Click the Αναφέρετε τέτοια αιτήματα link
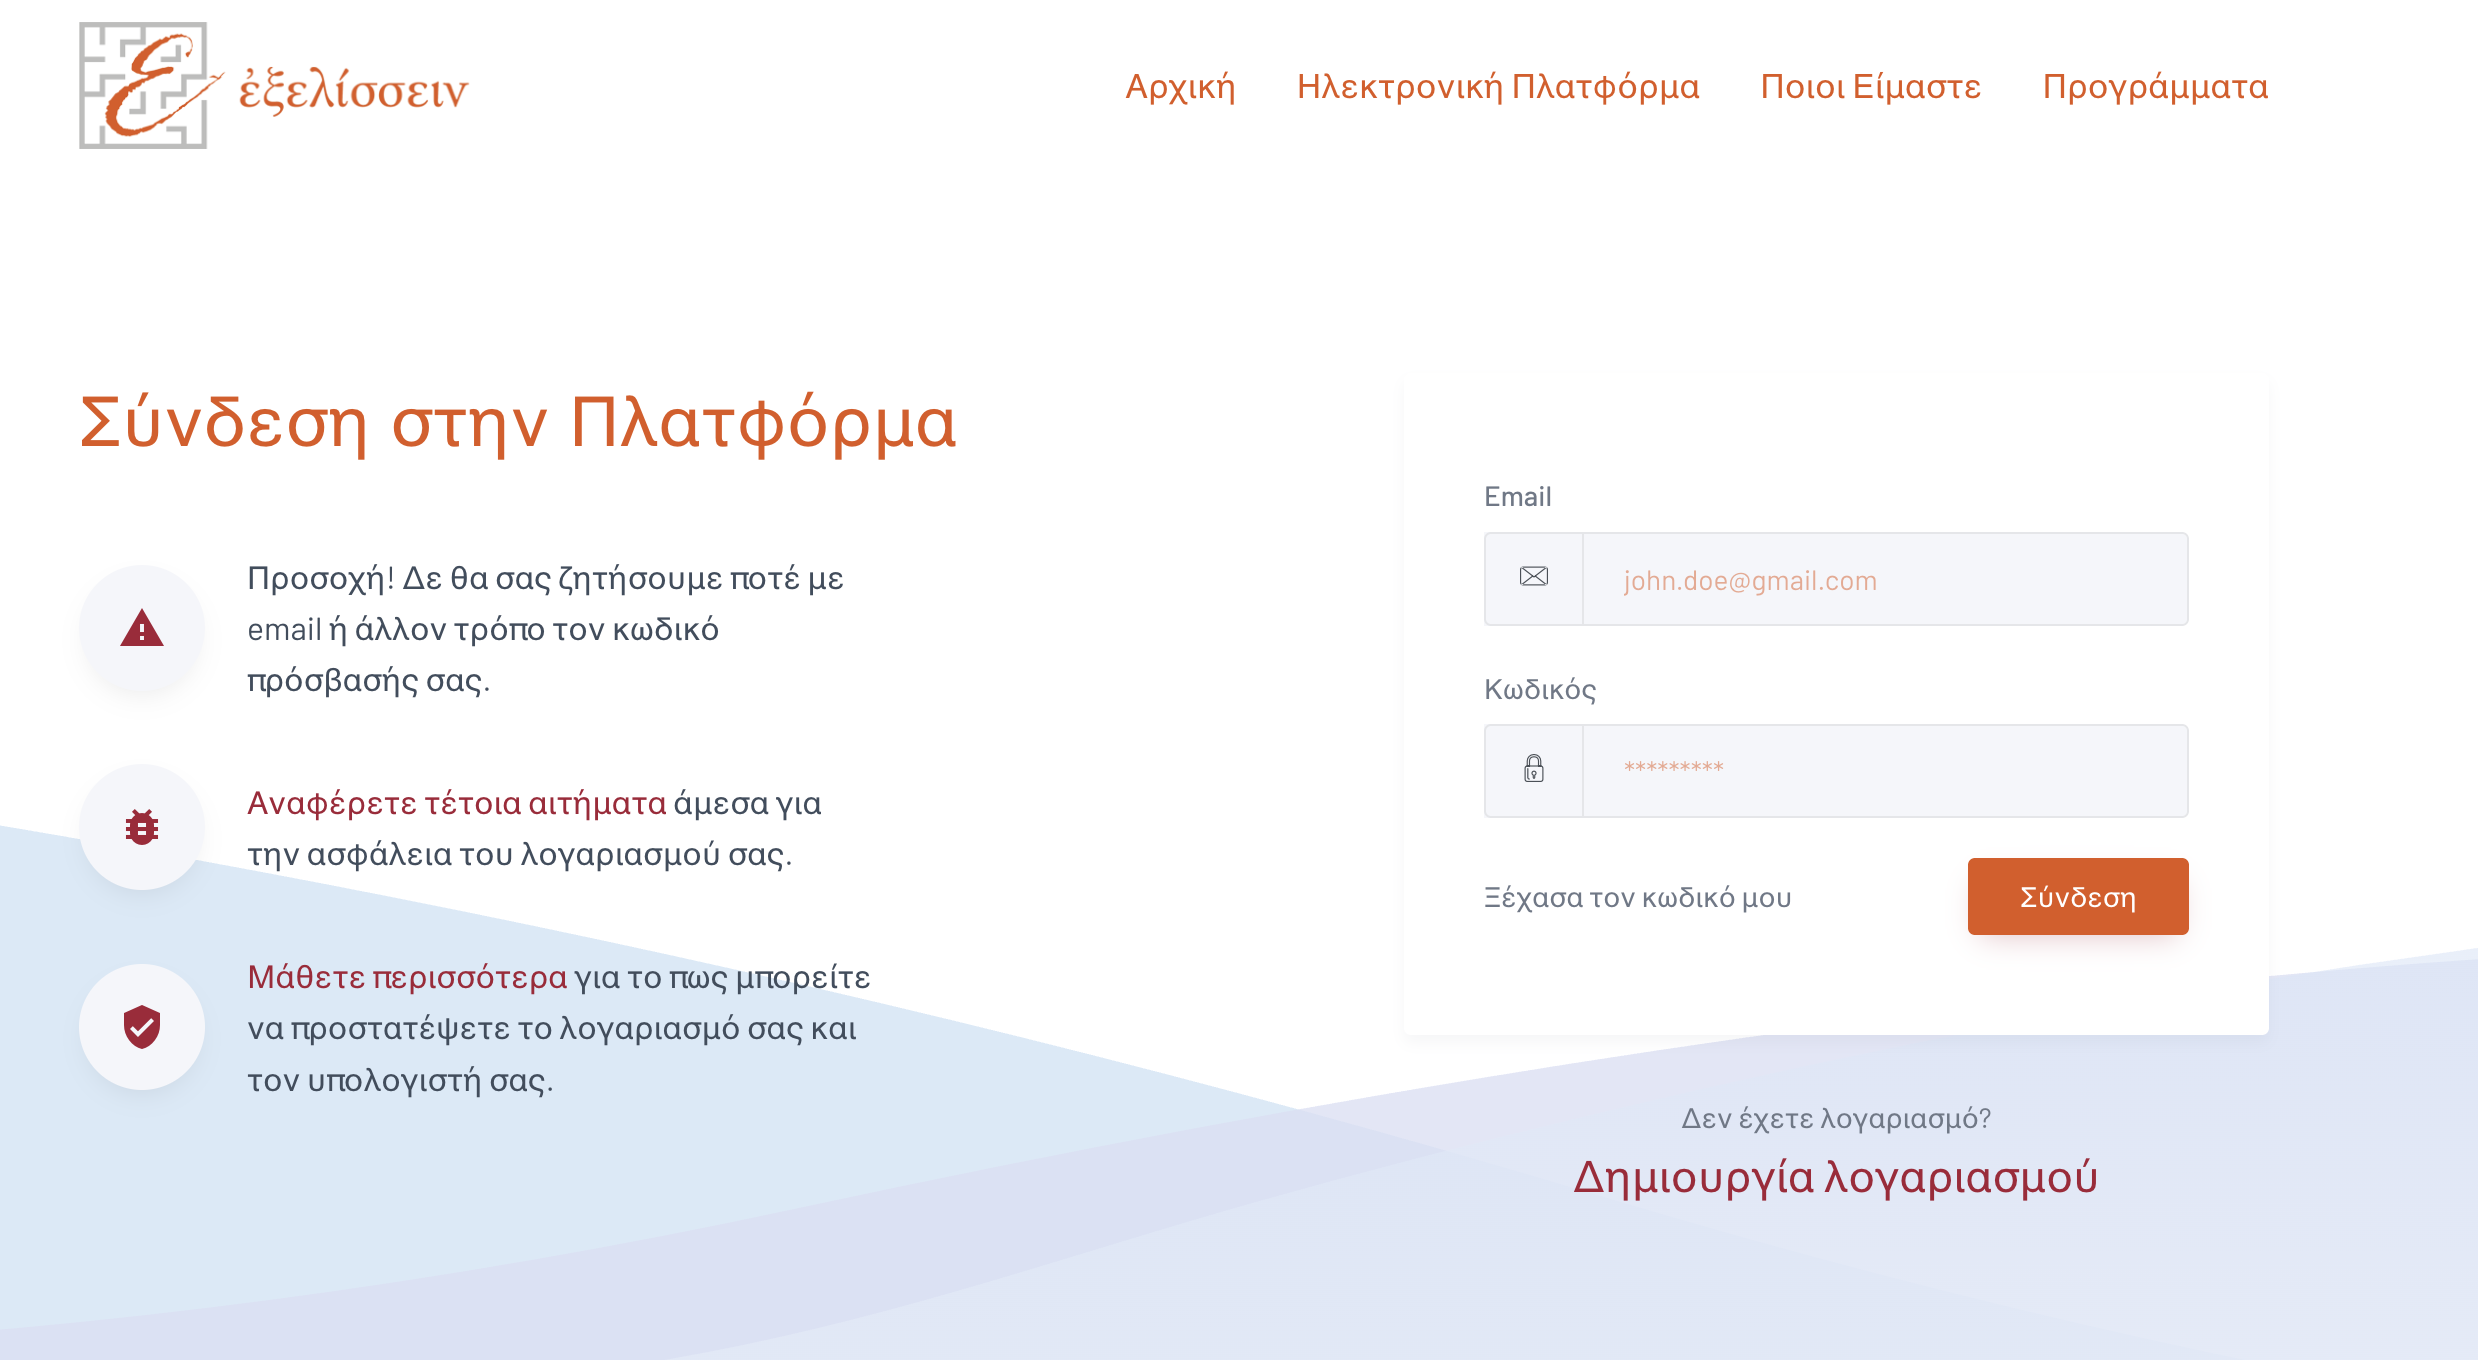2478x1360 pixels. click(x=455, y=802)
